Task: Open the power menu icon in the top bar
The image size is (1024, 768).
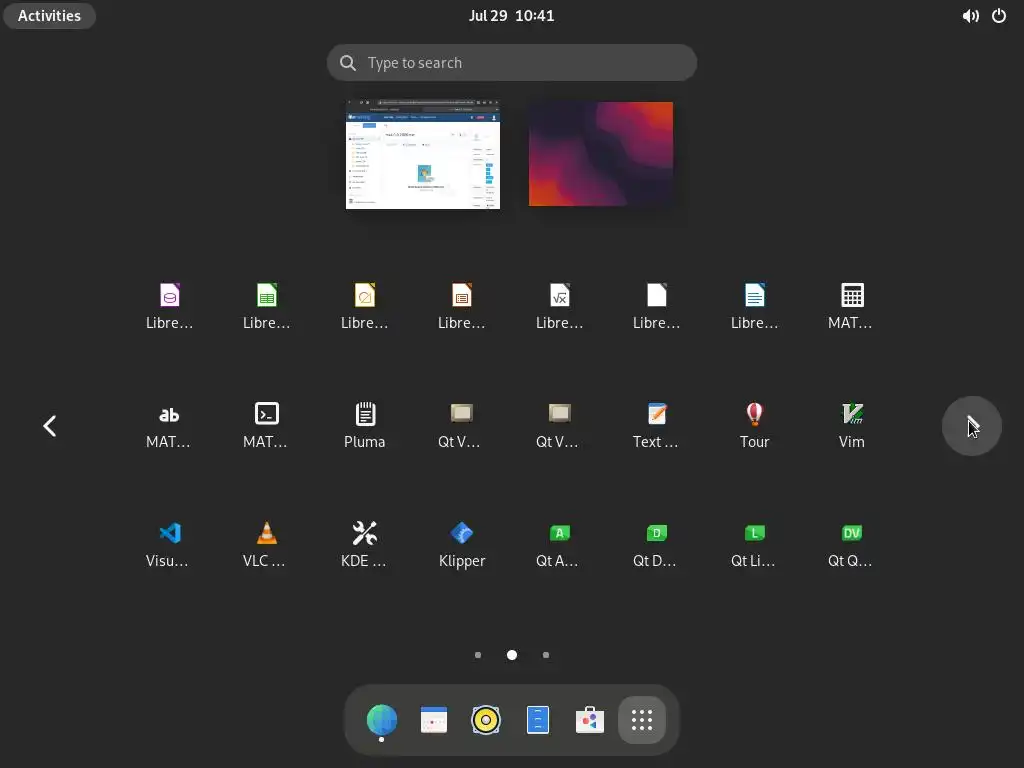Action: (999, 16)
